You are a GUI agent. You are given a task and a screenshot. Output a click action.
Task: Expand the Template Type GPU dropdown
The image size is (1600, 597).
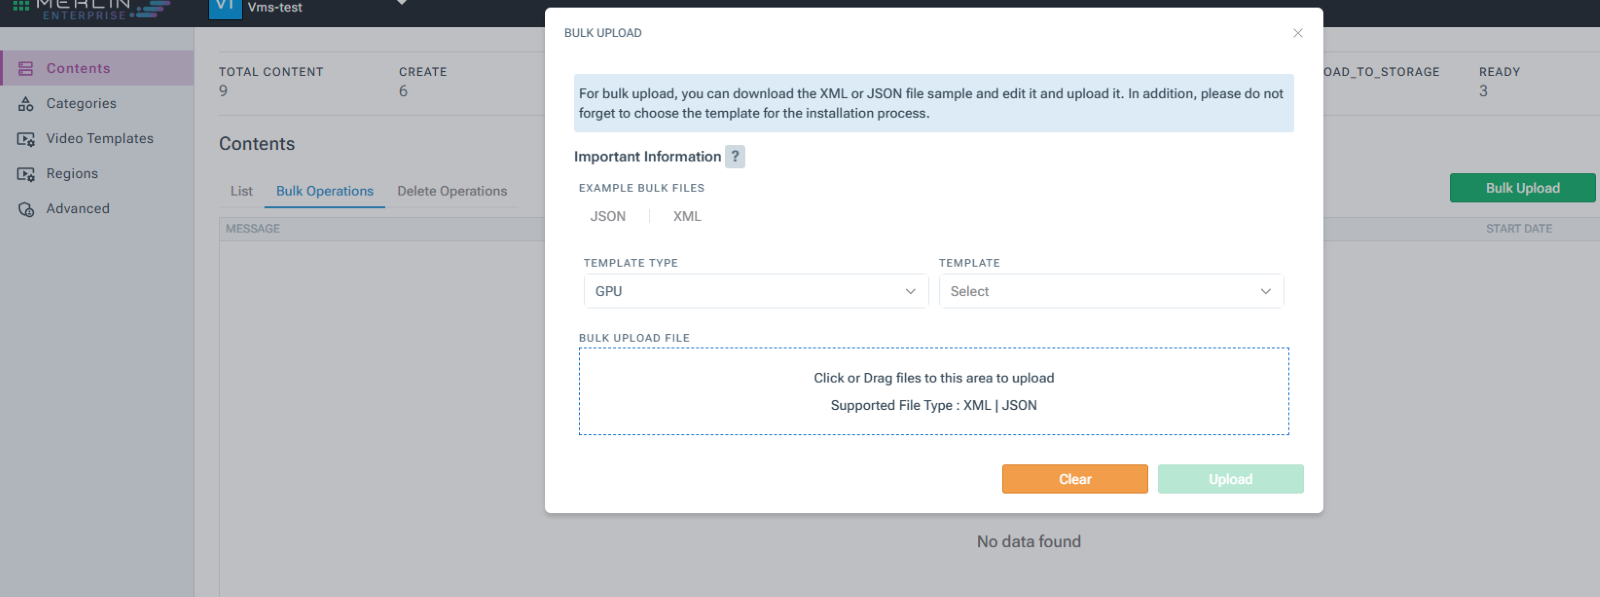756,291
